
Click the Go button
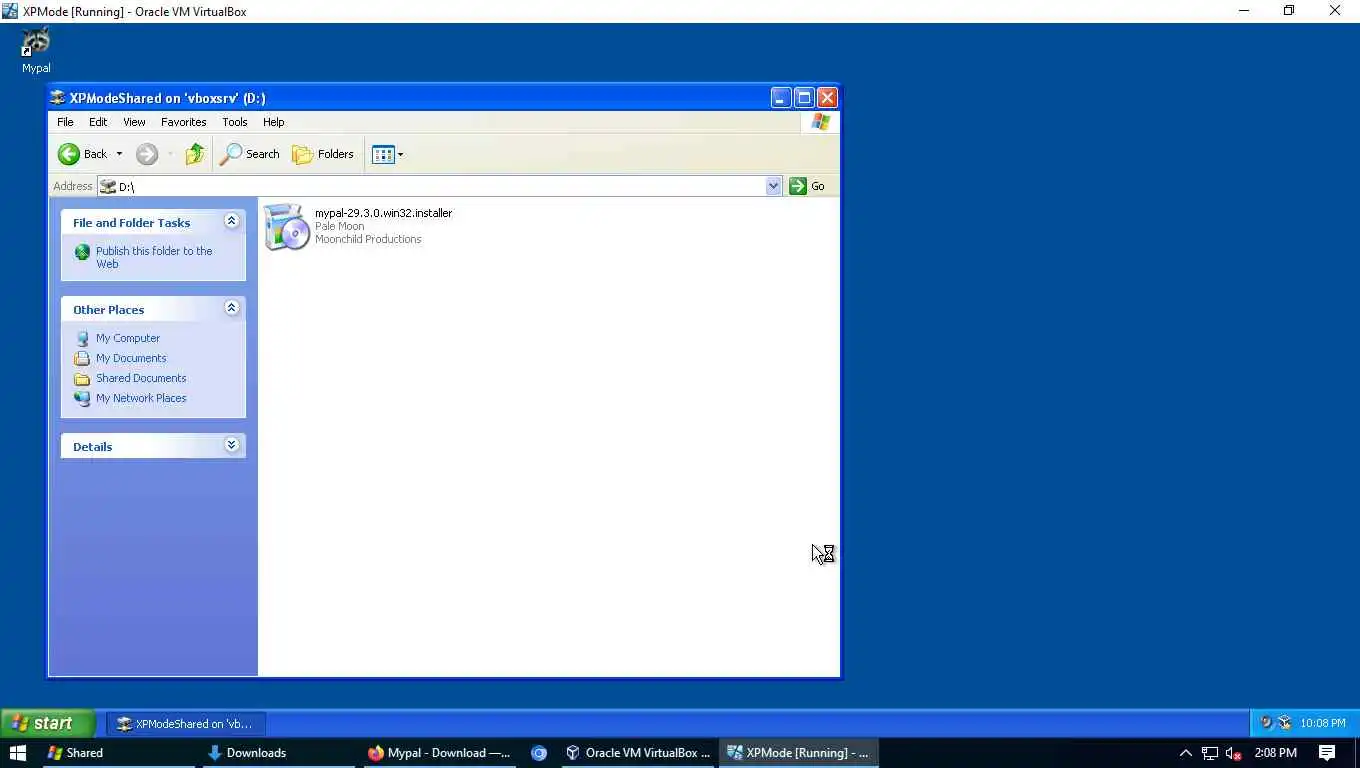pyautogui.click(x=808, y=186)
